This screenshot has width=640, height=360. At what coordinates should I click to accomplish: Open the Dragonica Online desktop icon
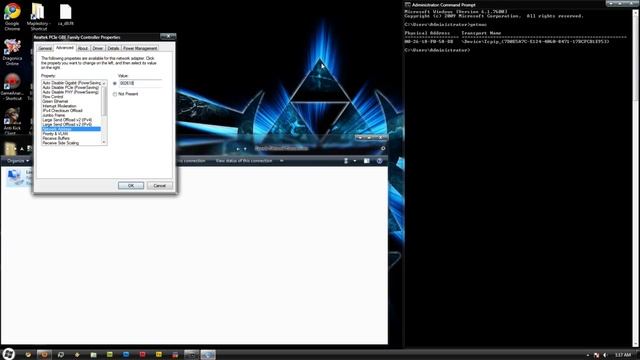[x=12, y=52]
